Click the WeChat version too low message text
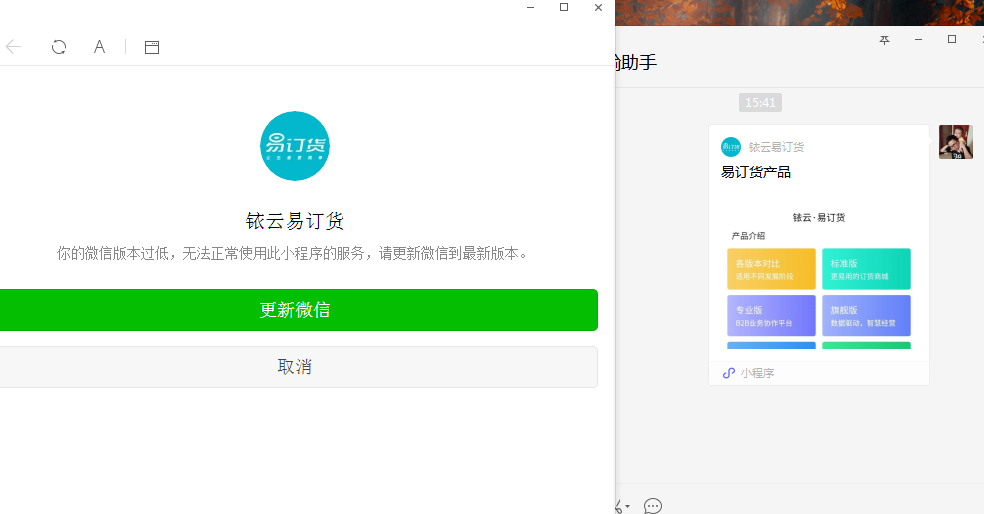The height and width of the screenshot is (514, 984). (294, 254)
